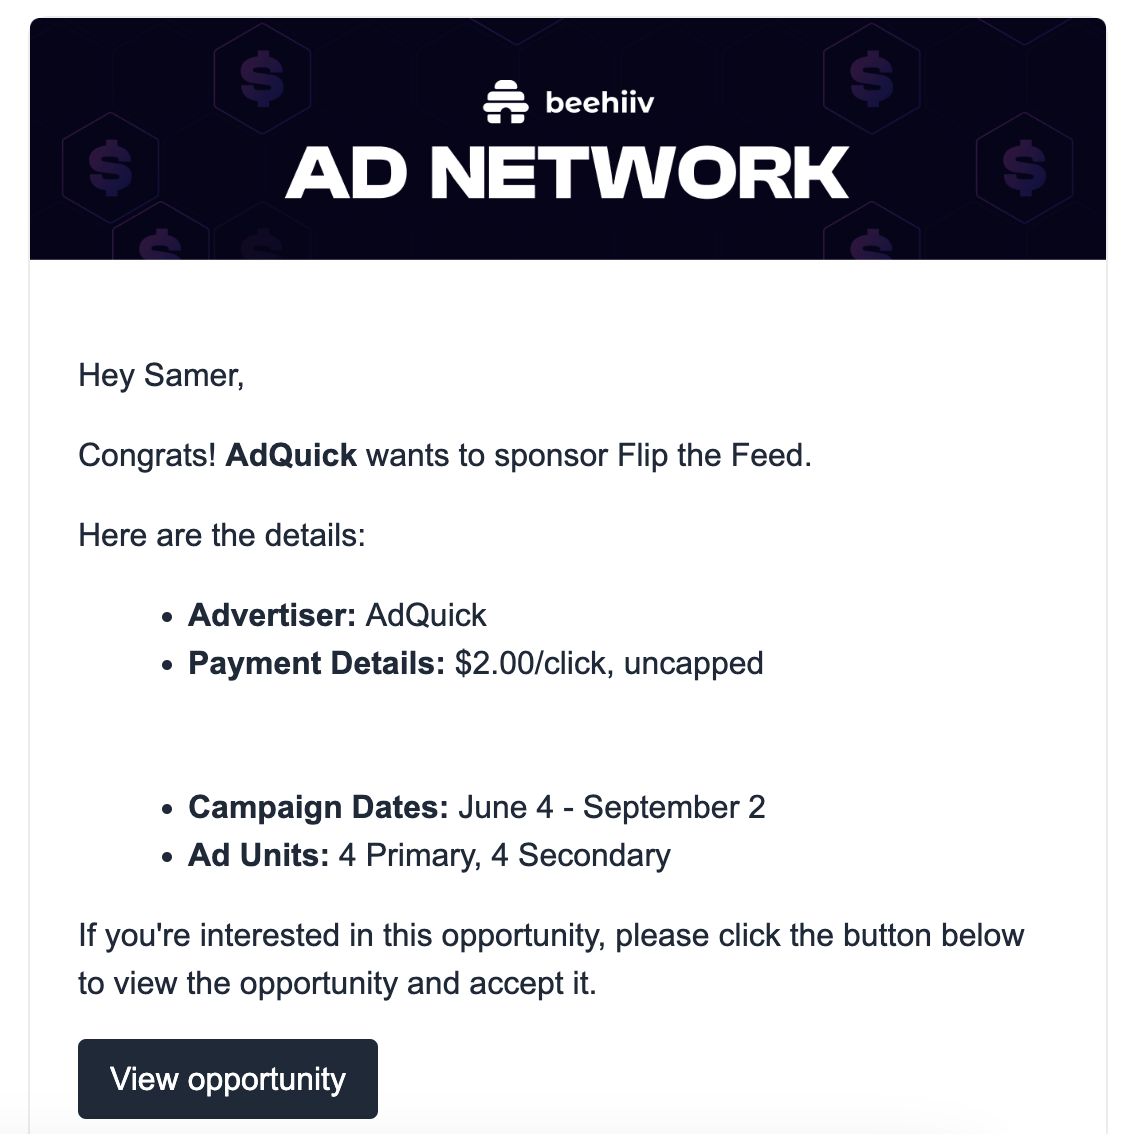Image resolution: width=1130 pixels, height=1134 pixels.
Task: Click the Hey Samer greeting
Action: 161,375
